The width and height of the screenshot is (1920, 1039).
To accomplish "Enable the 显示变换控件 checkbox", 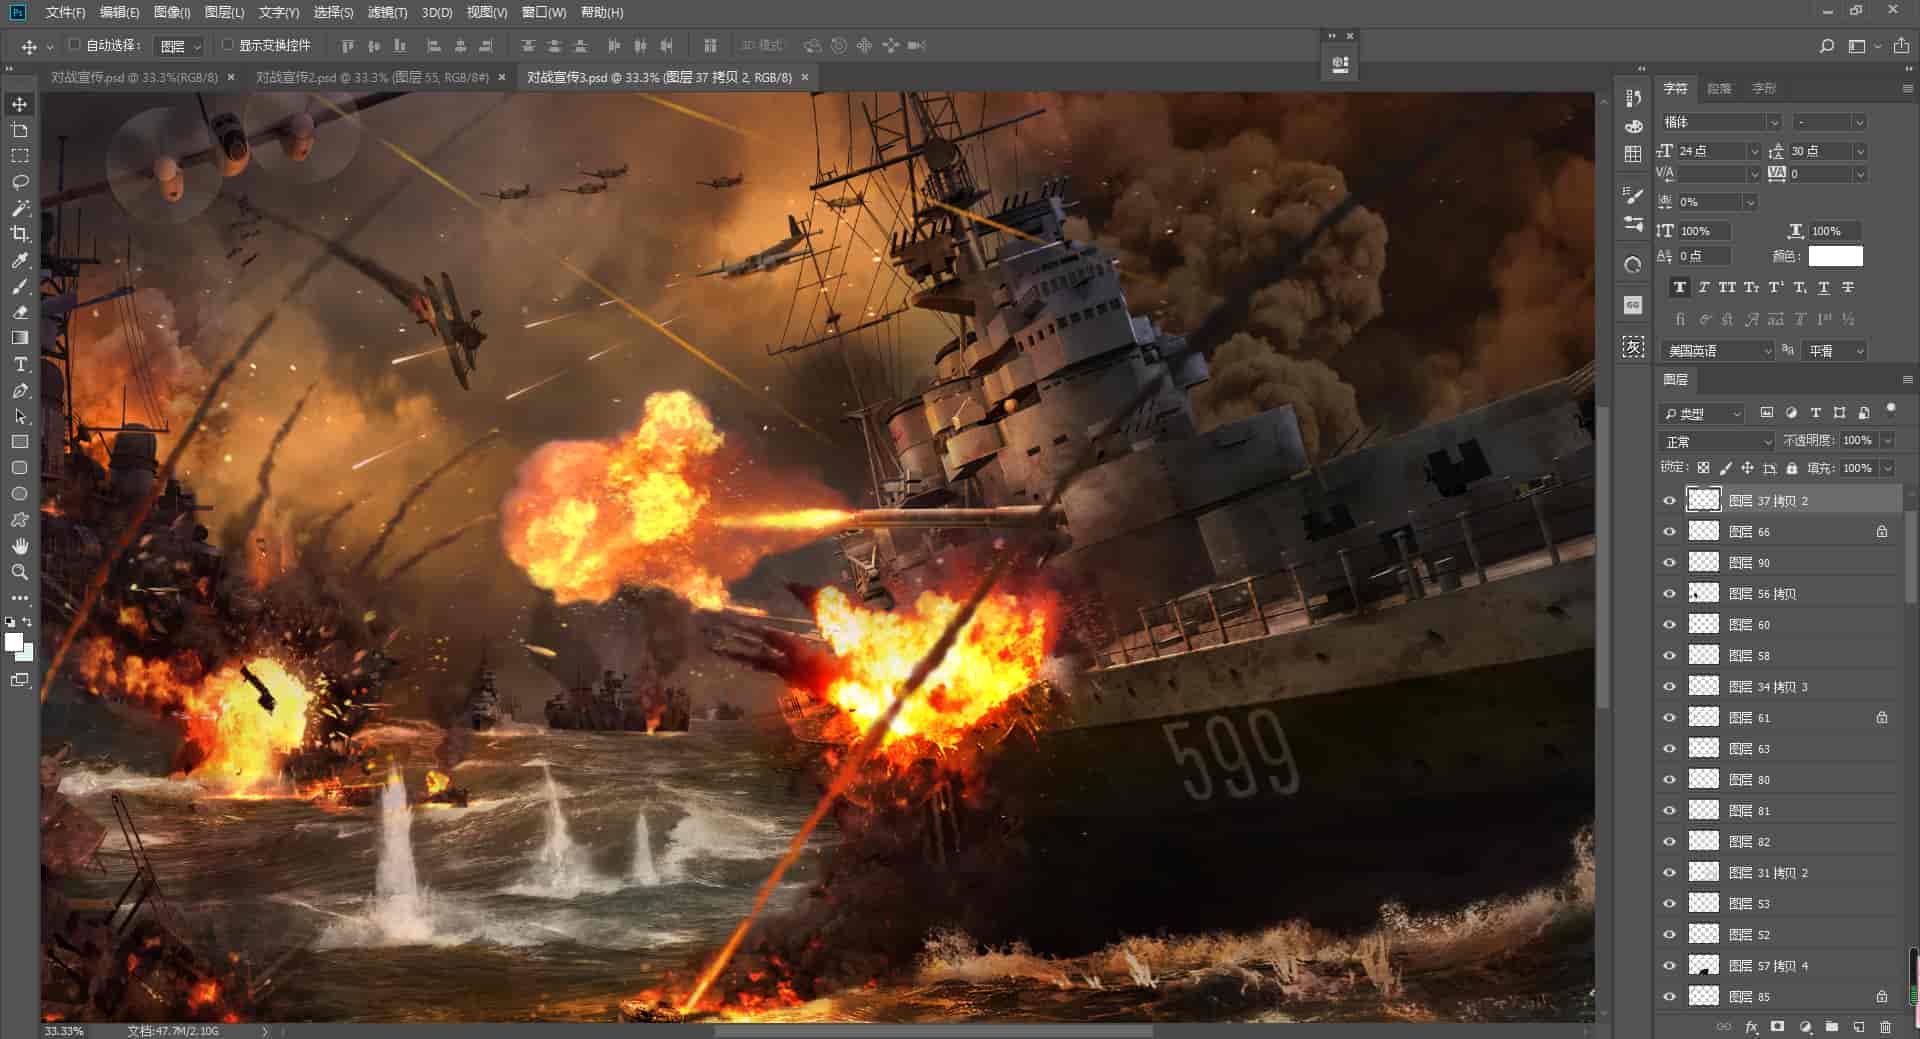I will pyautogui.click(x=227, y=45).
